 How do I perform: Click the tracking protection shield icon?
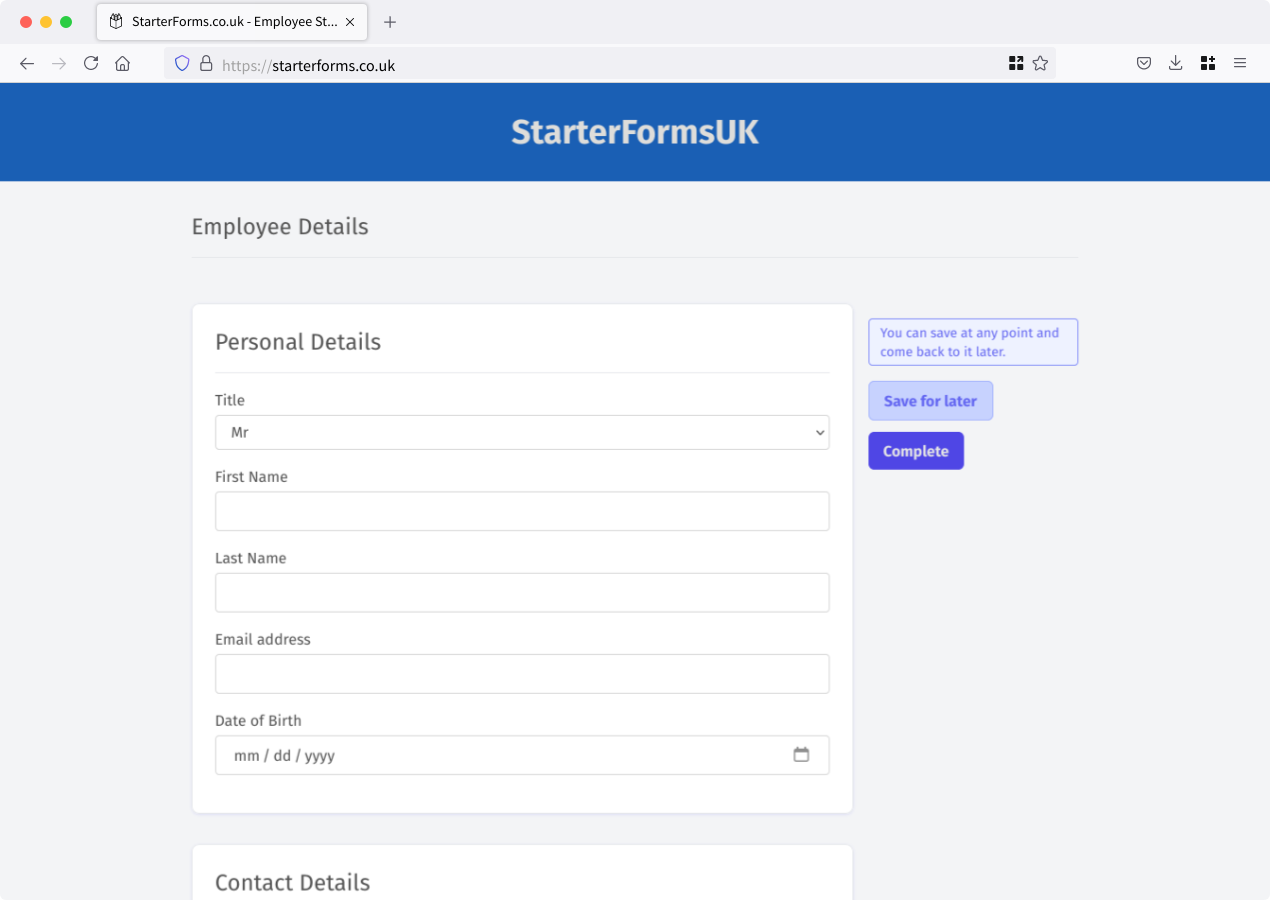[182, 64]
